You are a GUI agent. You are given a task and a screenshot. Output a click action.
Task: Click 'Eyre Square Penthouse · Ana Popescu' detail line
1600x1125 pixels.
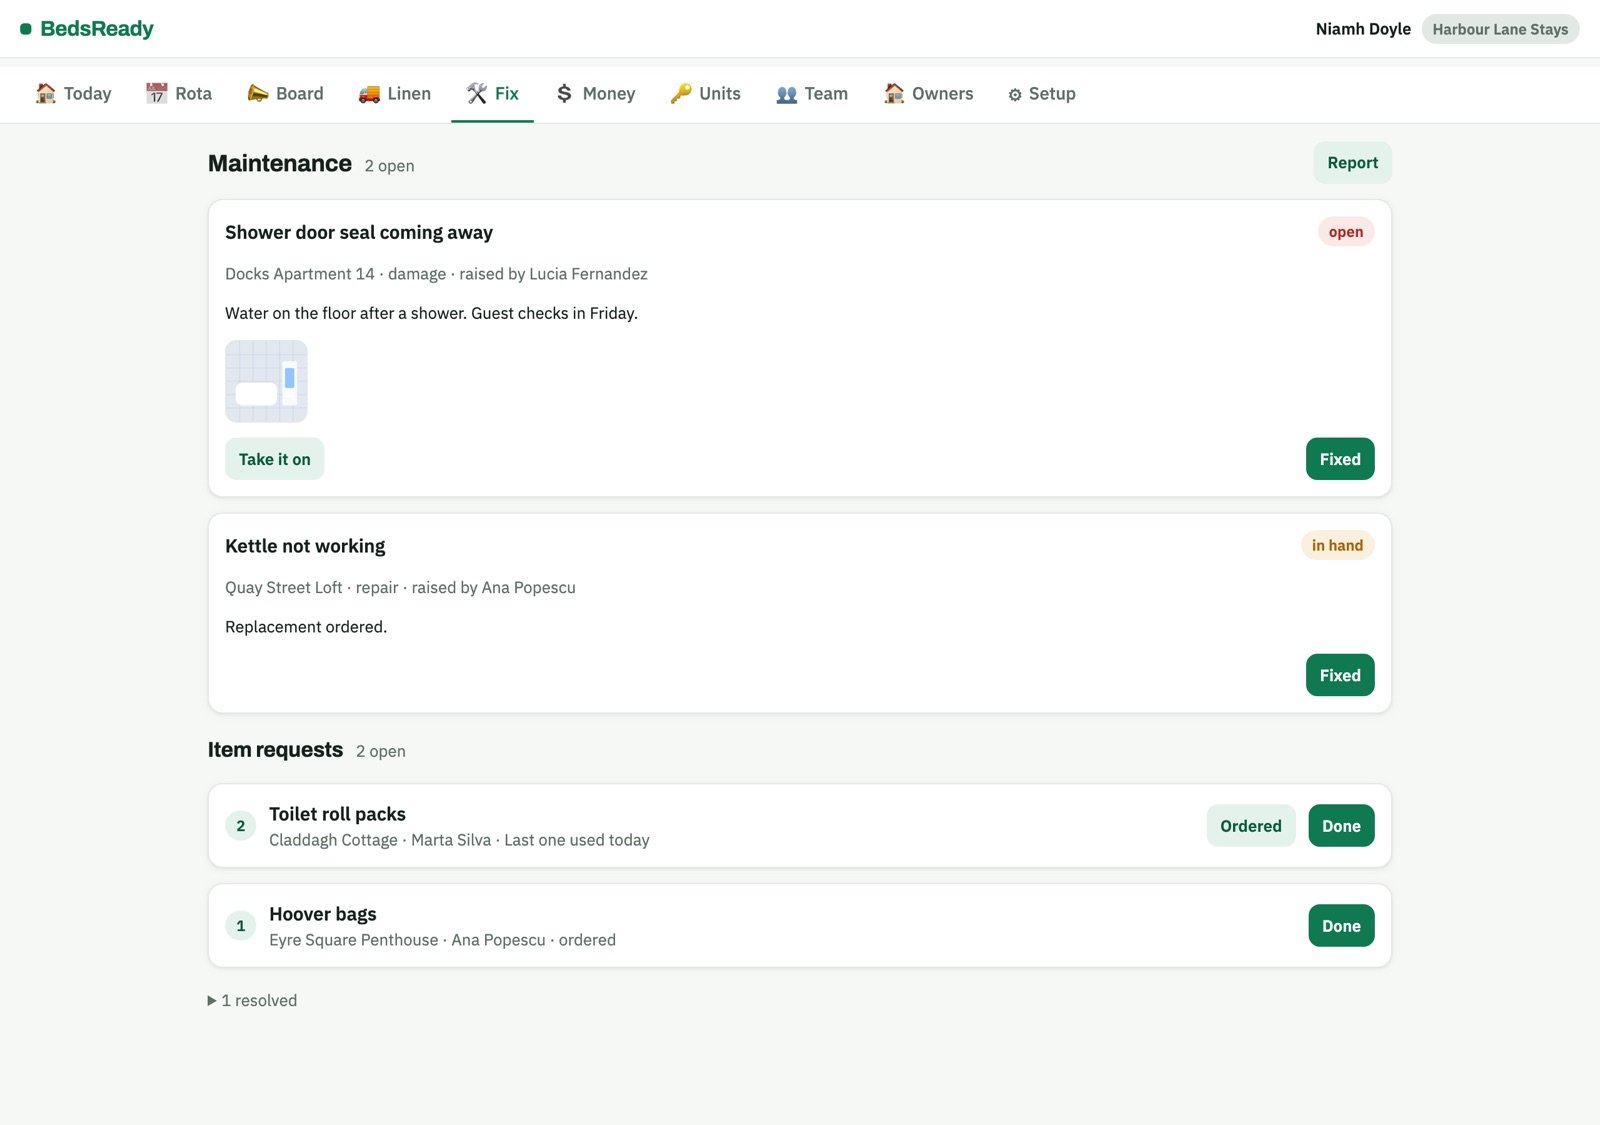click(442, 940)
